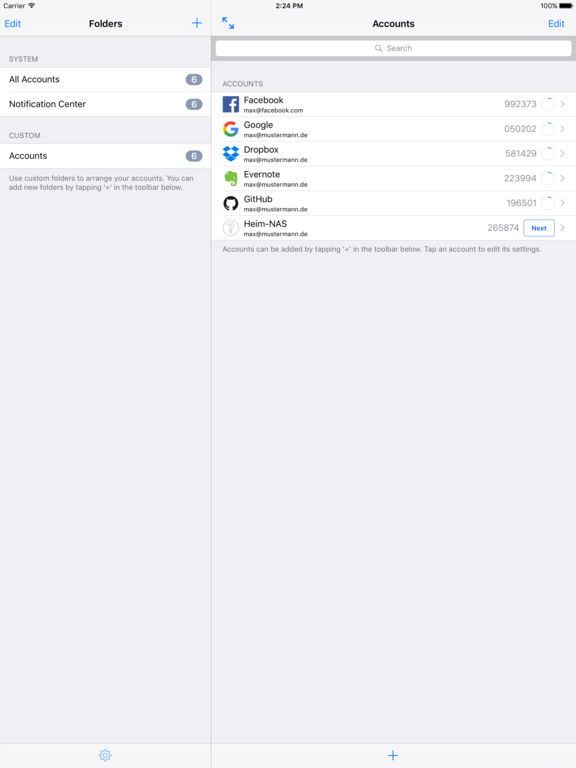The height and width of the screenshot is (768, 576).
Task: Focus the Search field
Action: pyautogui.click(x=393, y=48)
